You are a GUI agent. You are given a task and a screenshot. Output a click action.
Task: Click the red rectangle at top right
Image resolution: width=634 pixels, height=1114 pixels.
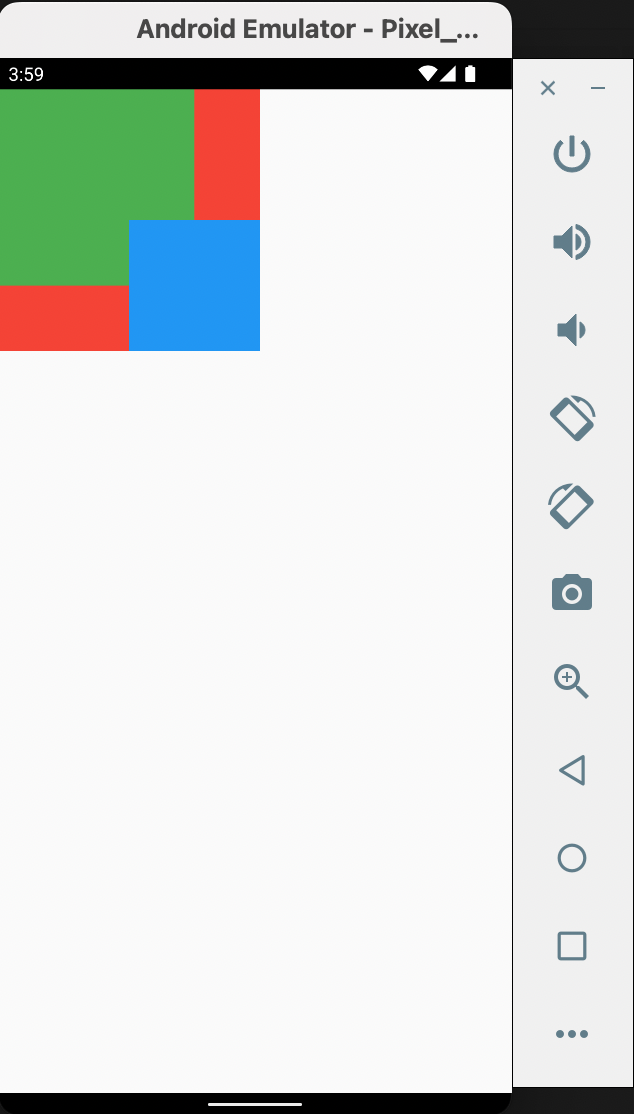tap(227, 155)
